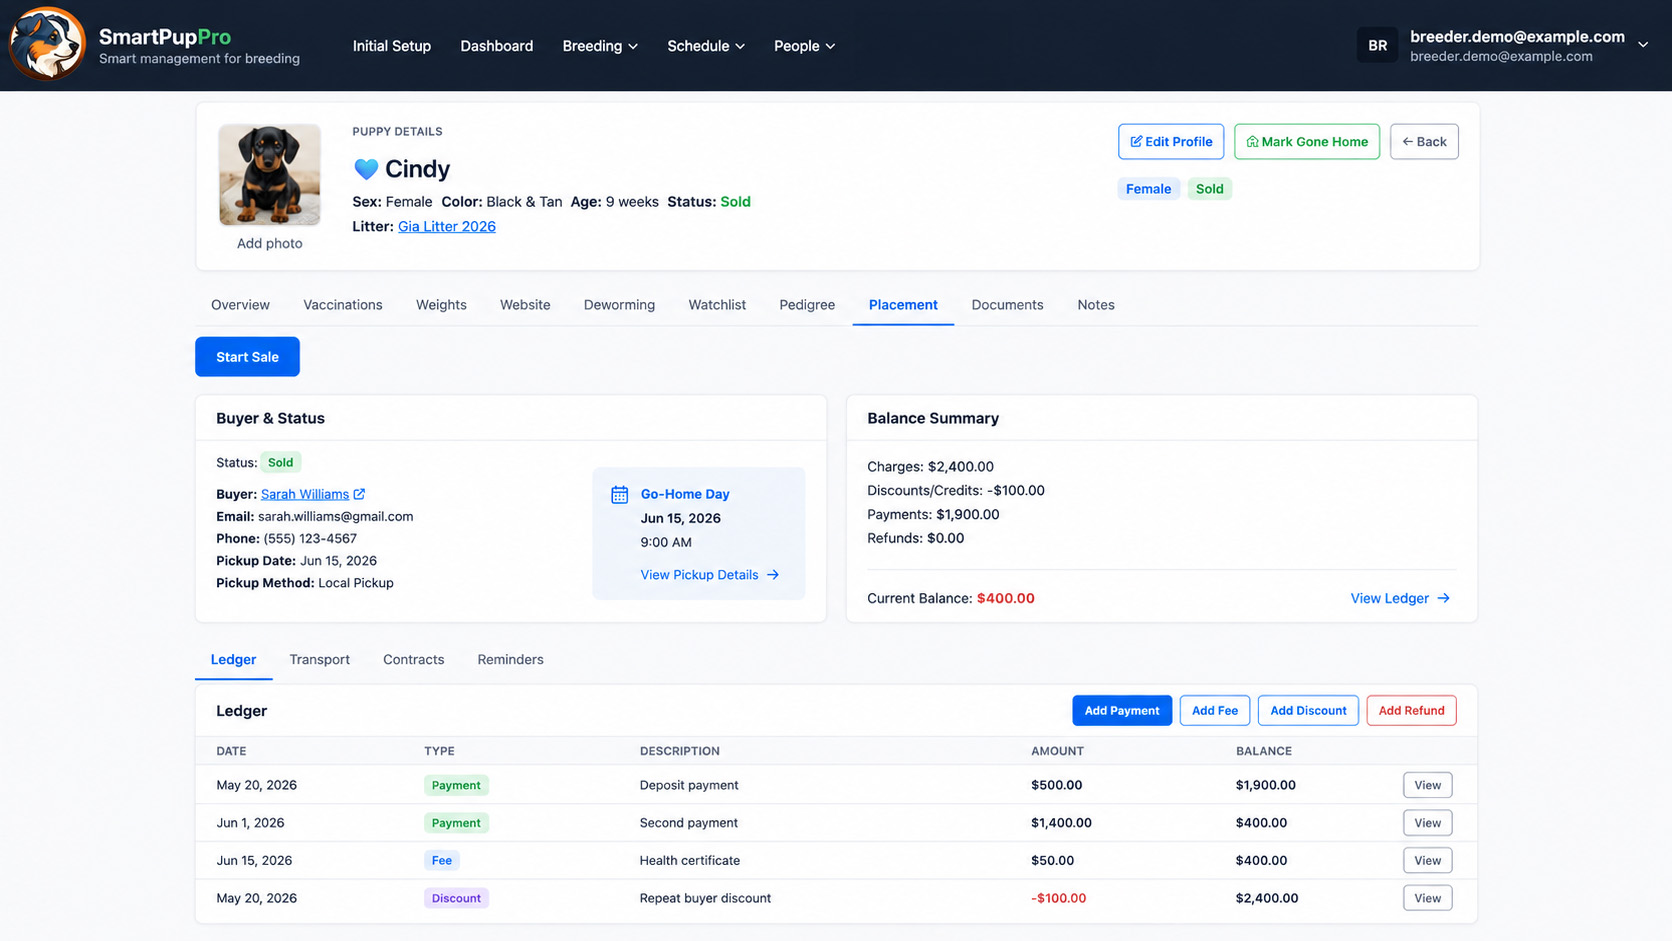Click the Fee type badge in ledger

pyautogui.click(x=441, y=861)
